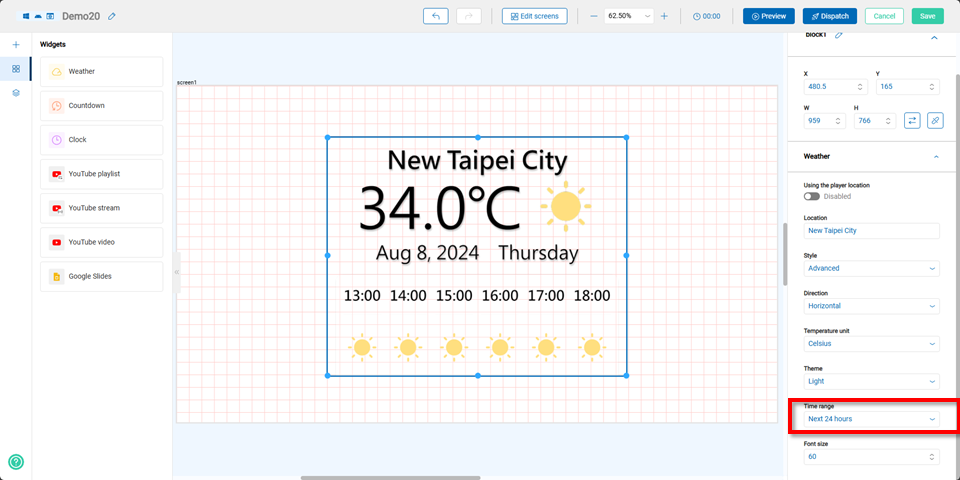Click the plus add icon in sidebar

(x=16, y=45)
